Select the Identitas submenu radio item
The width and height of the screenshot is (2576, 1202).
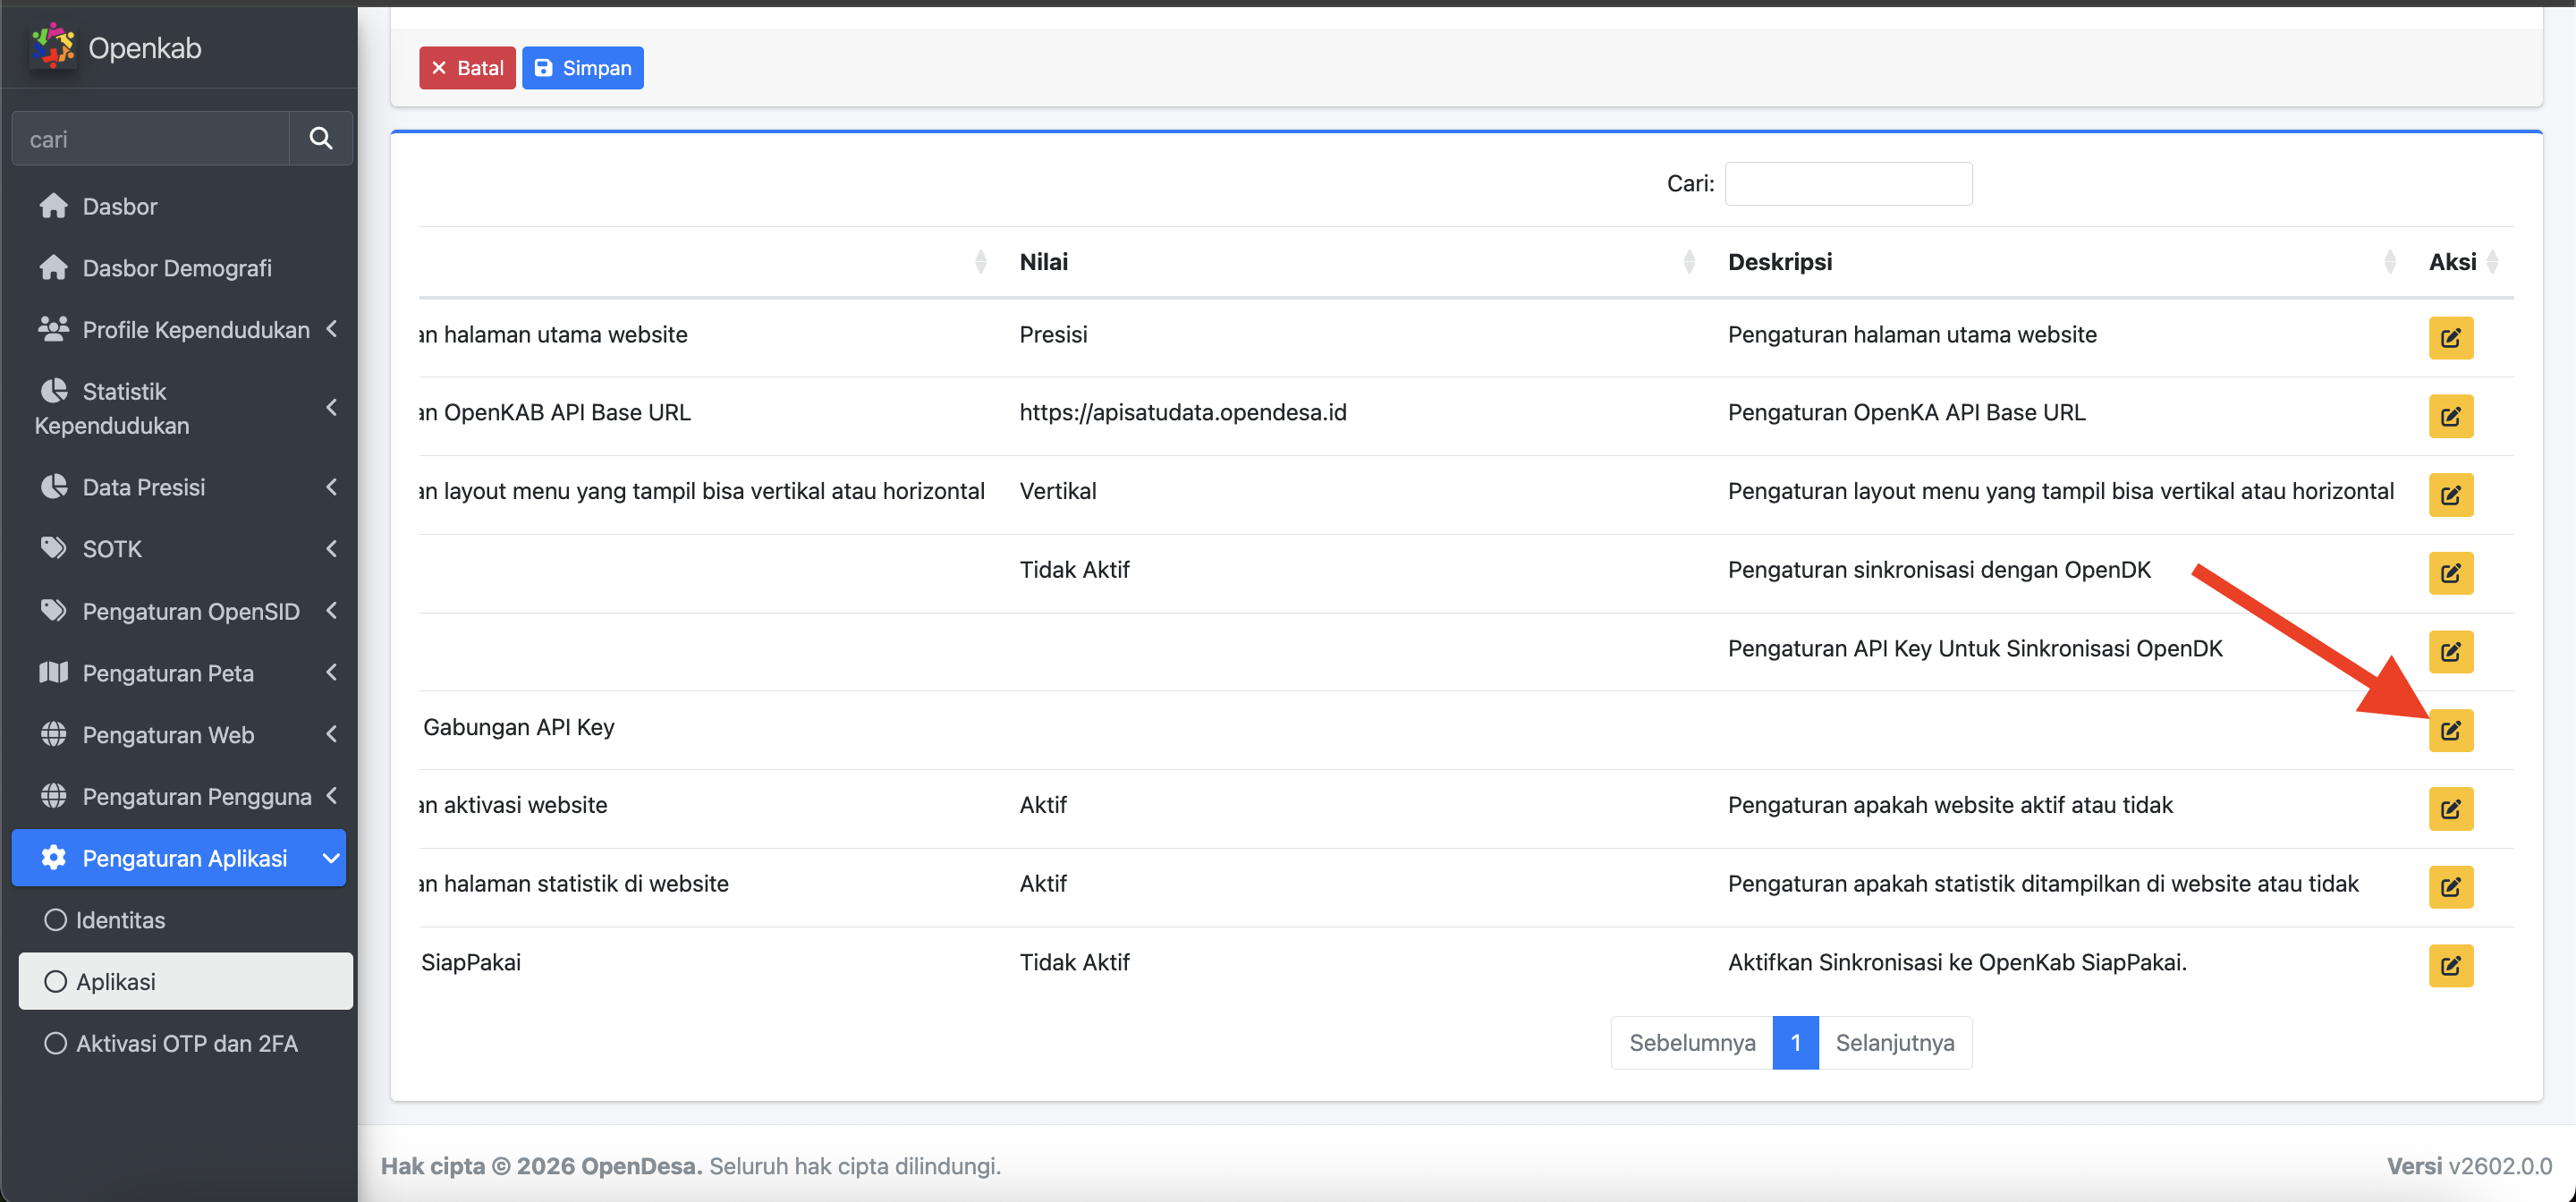120,920
